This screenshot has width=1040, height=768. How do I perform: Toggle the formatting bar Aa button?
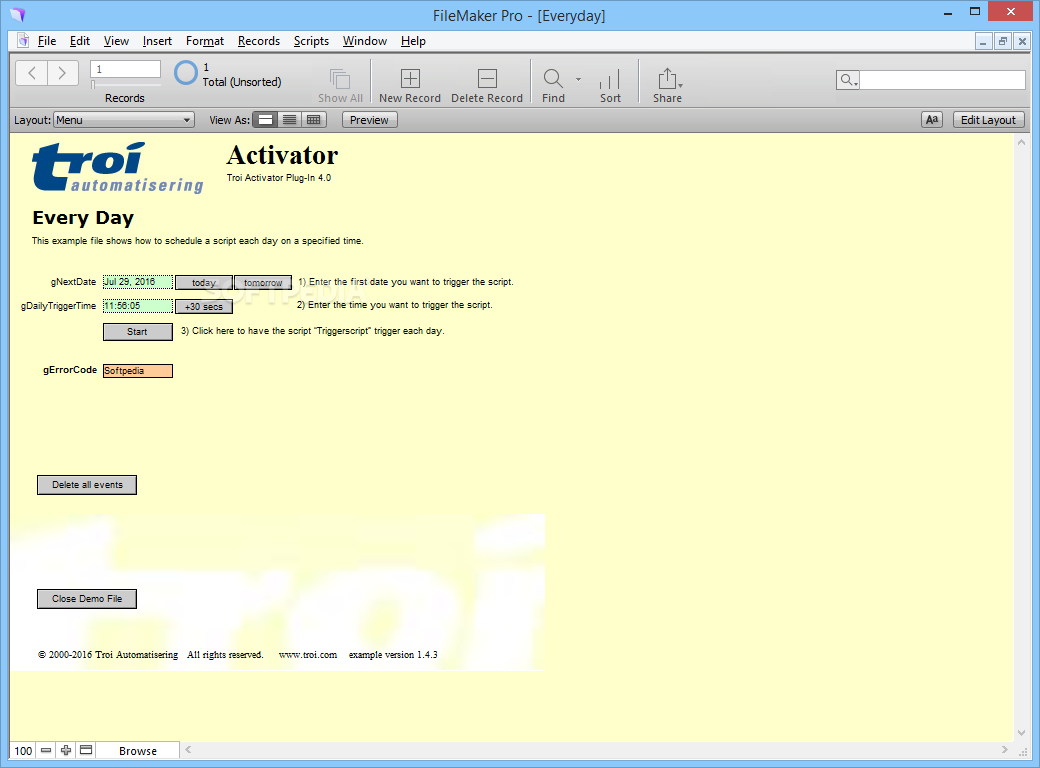tap(932, 120)
